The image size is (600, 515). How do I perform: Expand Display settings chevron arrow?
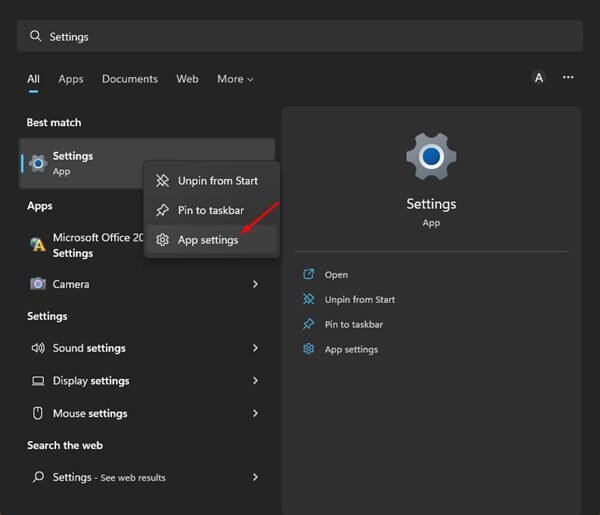255,381
